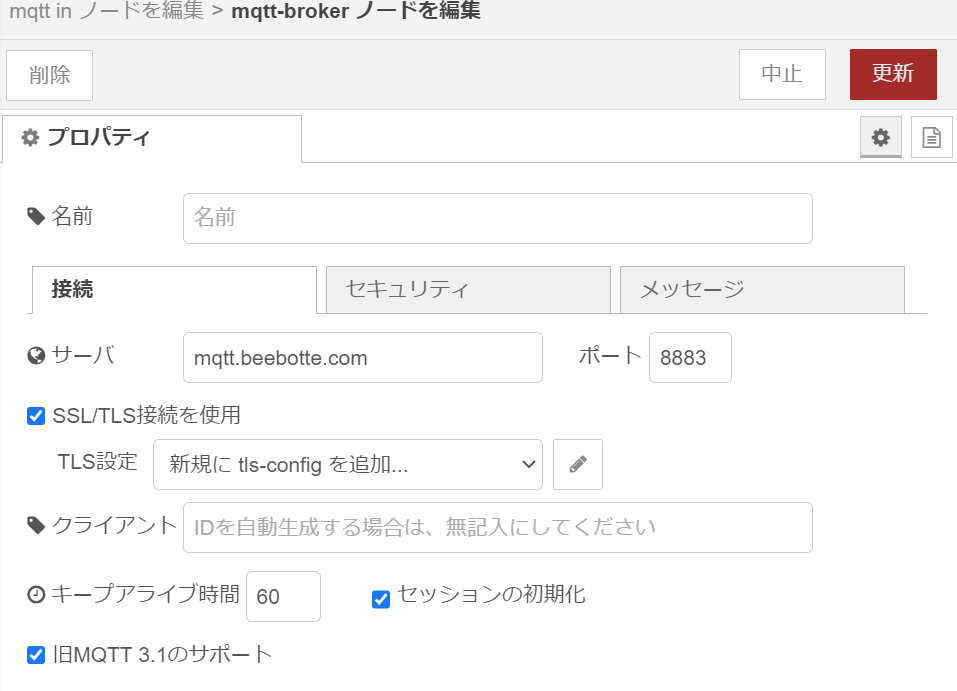Open the メッセージ tab

click(x=762, y=289)
